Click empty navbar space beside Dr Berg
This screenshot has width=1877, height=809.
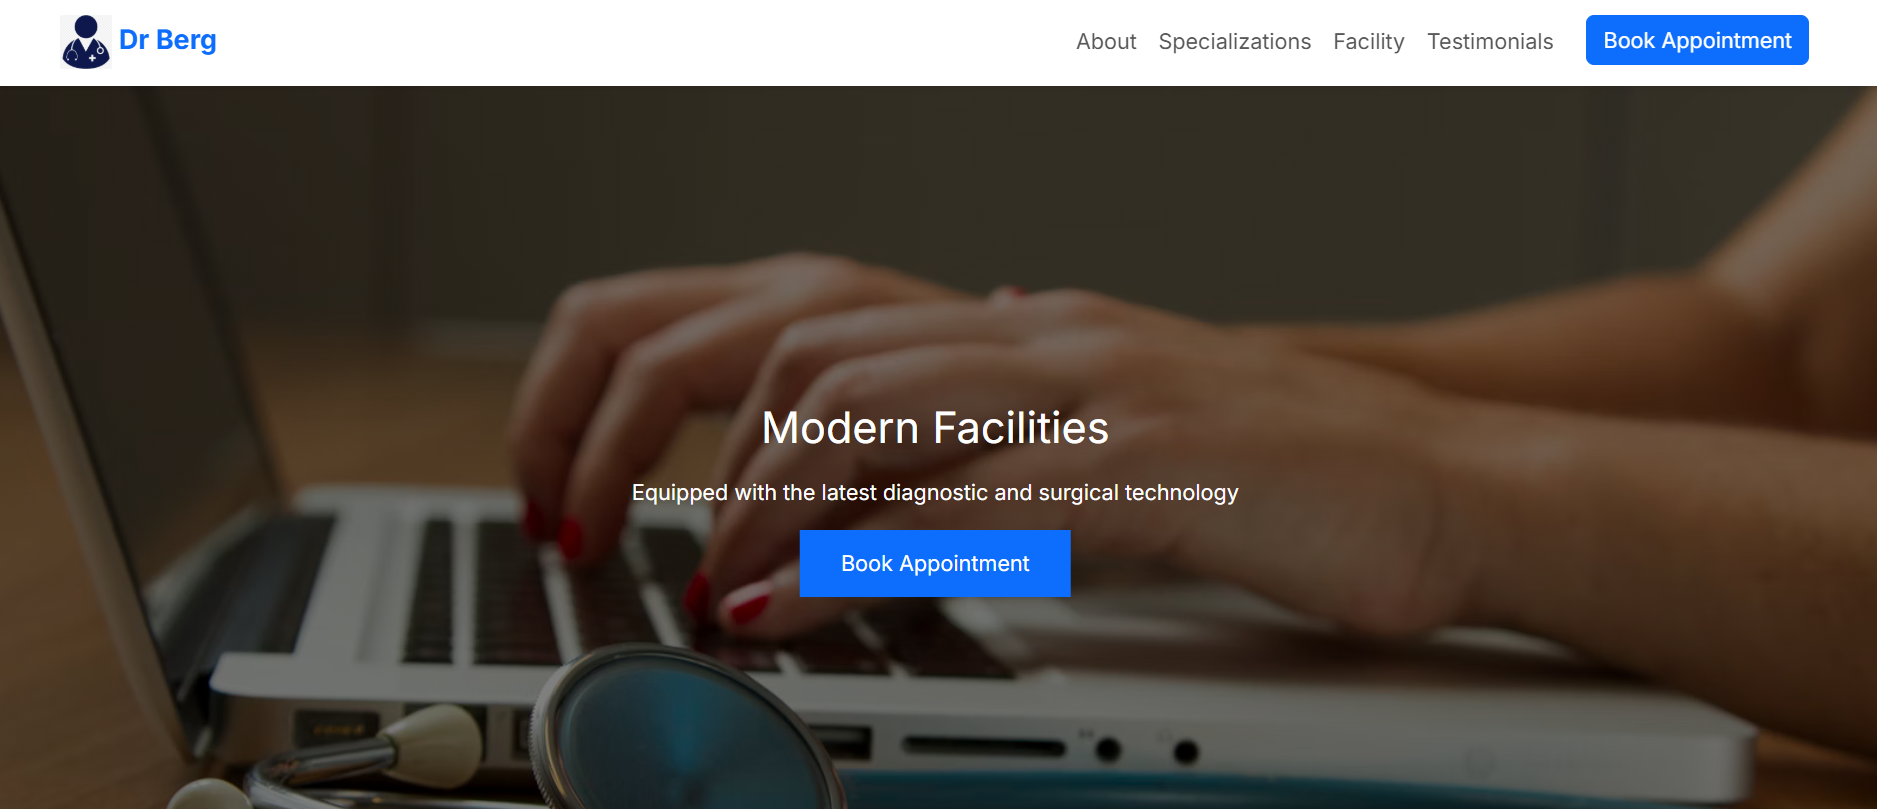pyautogui.click(x=640, y=42)
